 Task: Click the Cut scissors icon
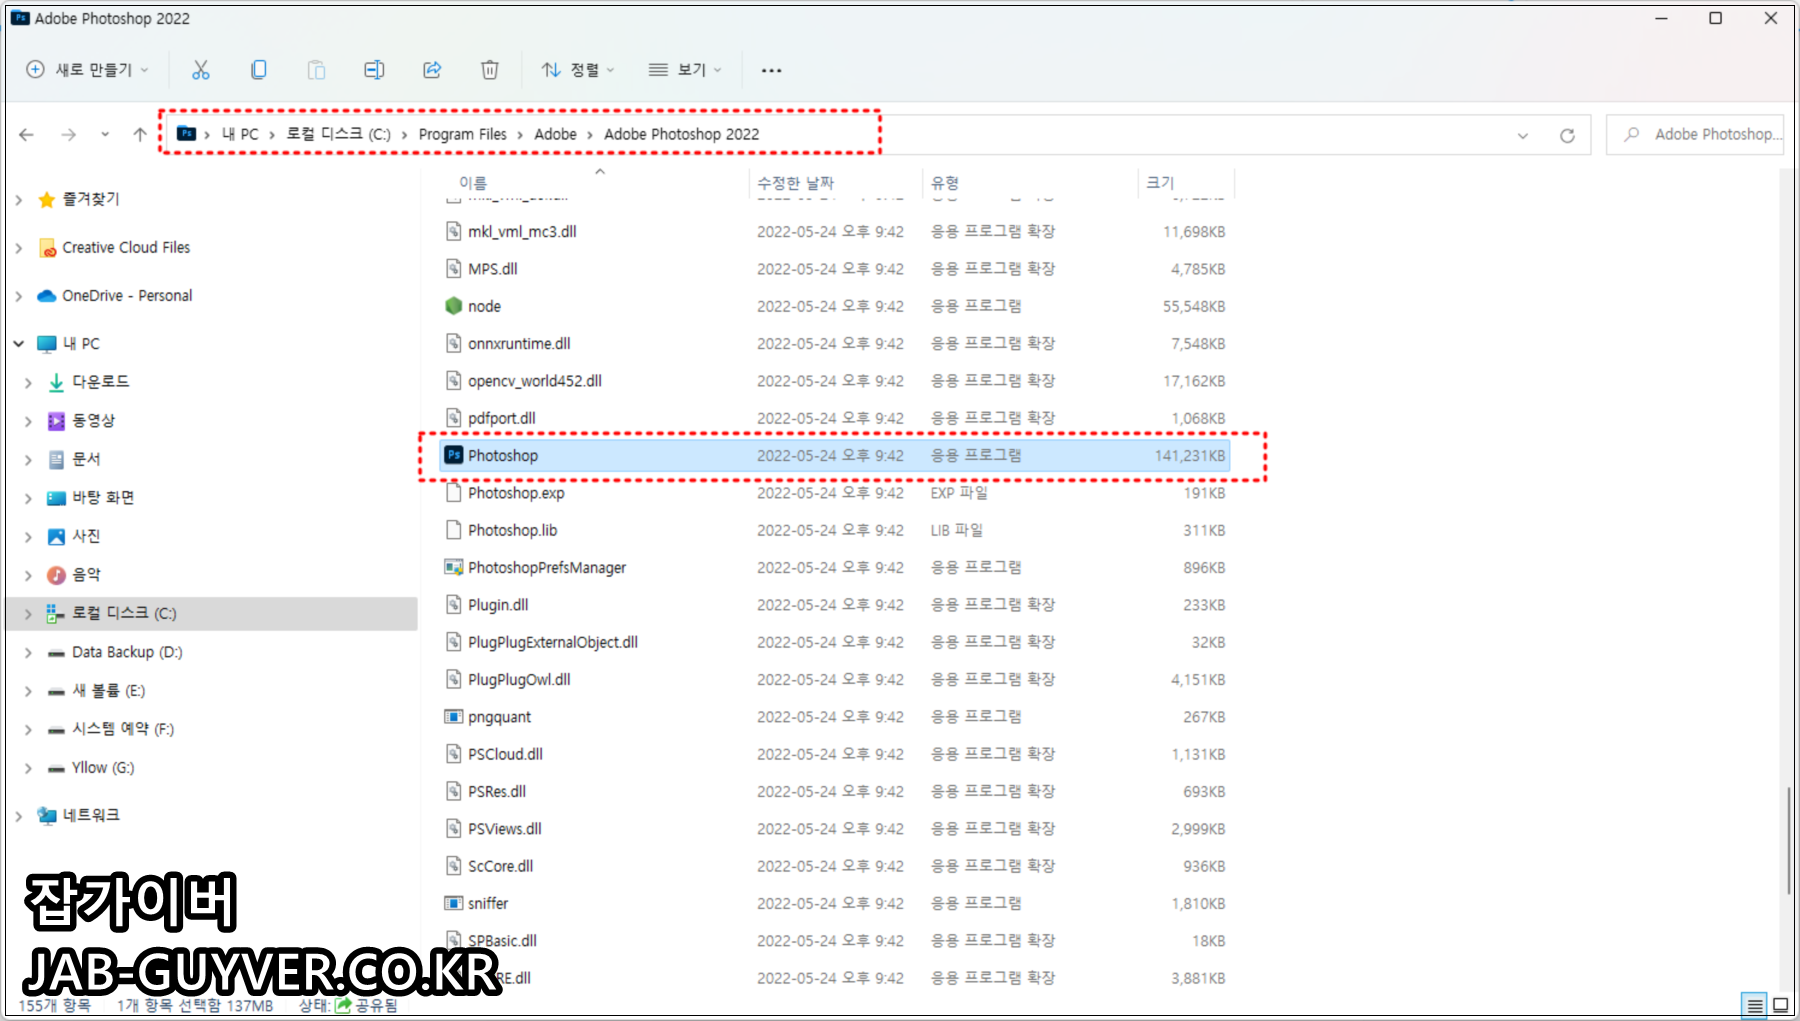(x=201, y=70)
